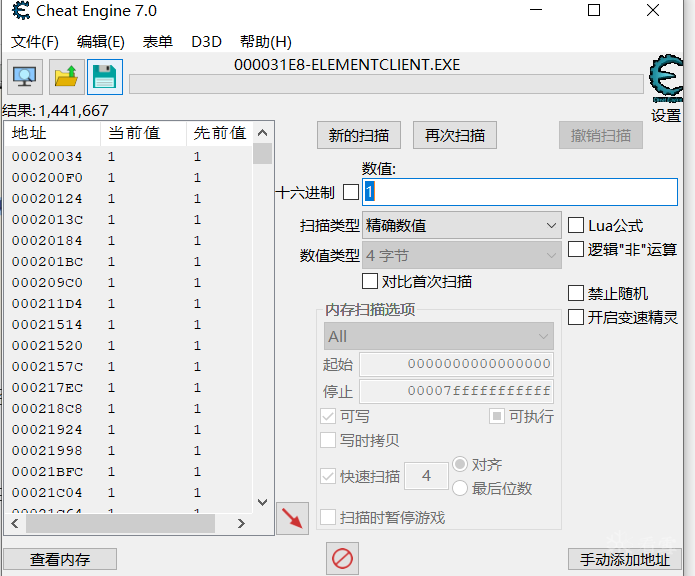Viewport: 695px width, 576px height.
Task: Click the 查看内存 button
Action: [60, 559]
